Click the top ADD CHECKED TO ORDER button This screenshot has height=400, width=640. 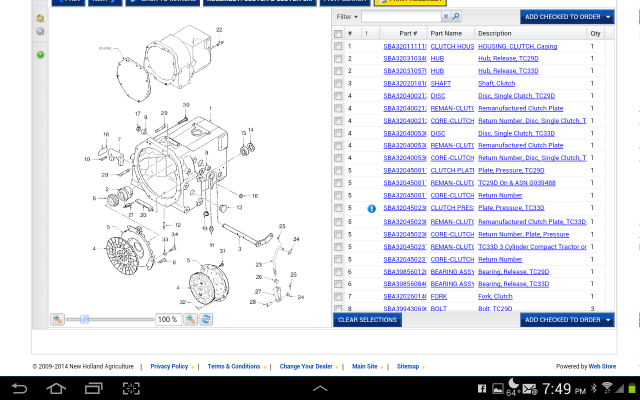click(x=562, y=17)
